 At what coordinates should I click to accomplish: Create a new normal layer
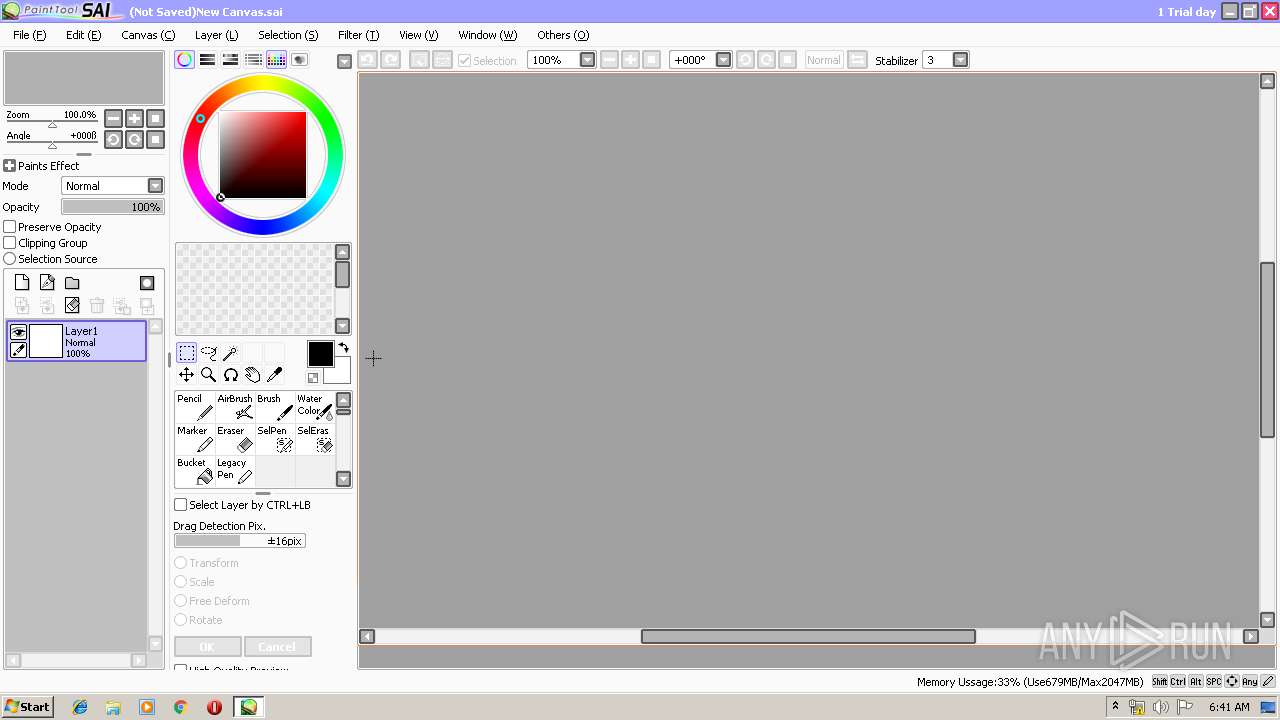[22, 283]
